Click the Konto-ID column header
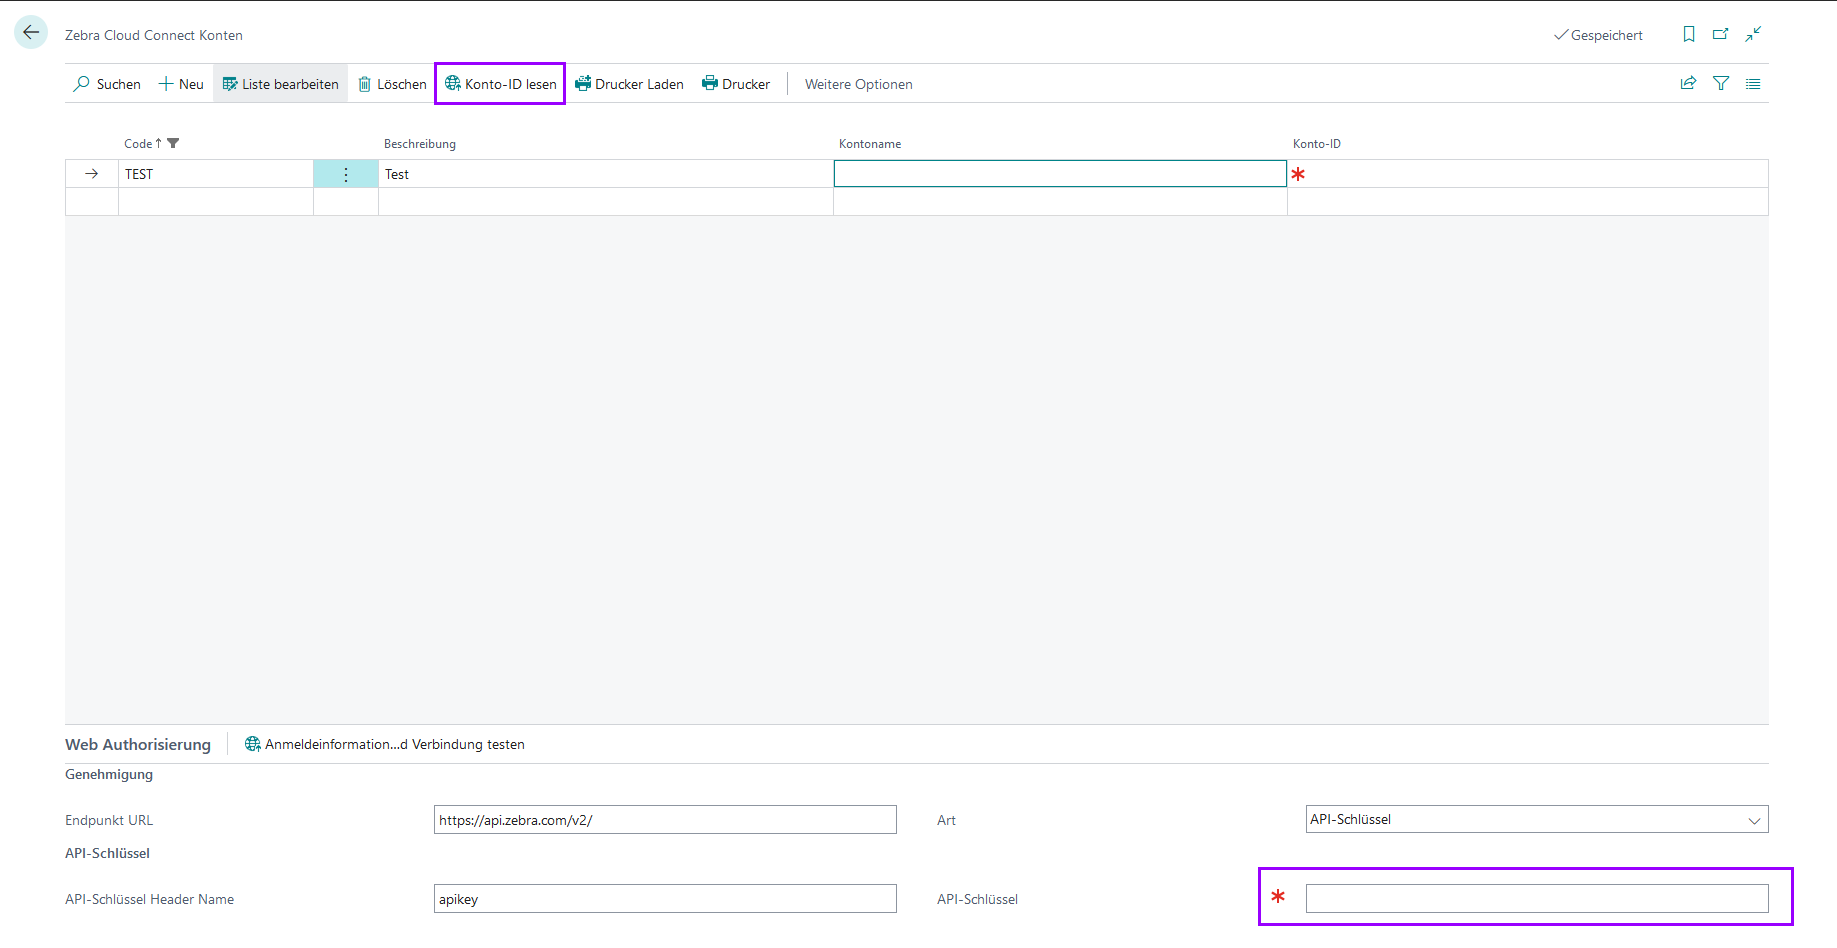Screen dimensions: 1837x948 click(x=1317, y=144)
